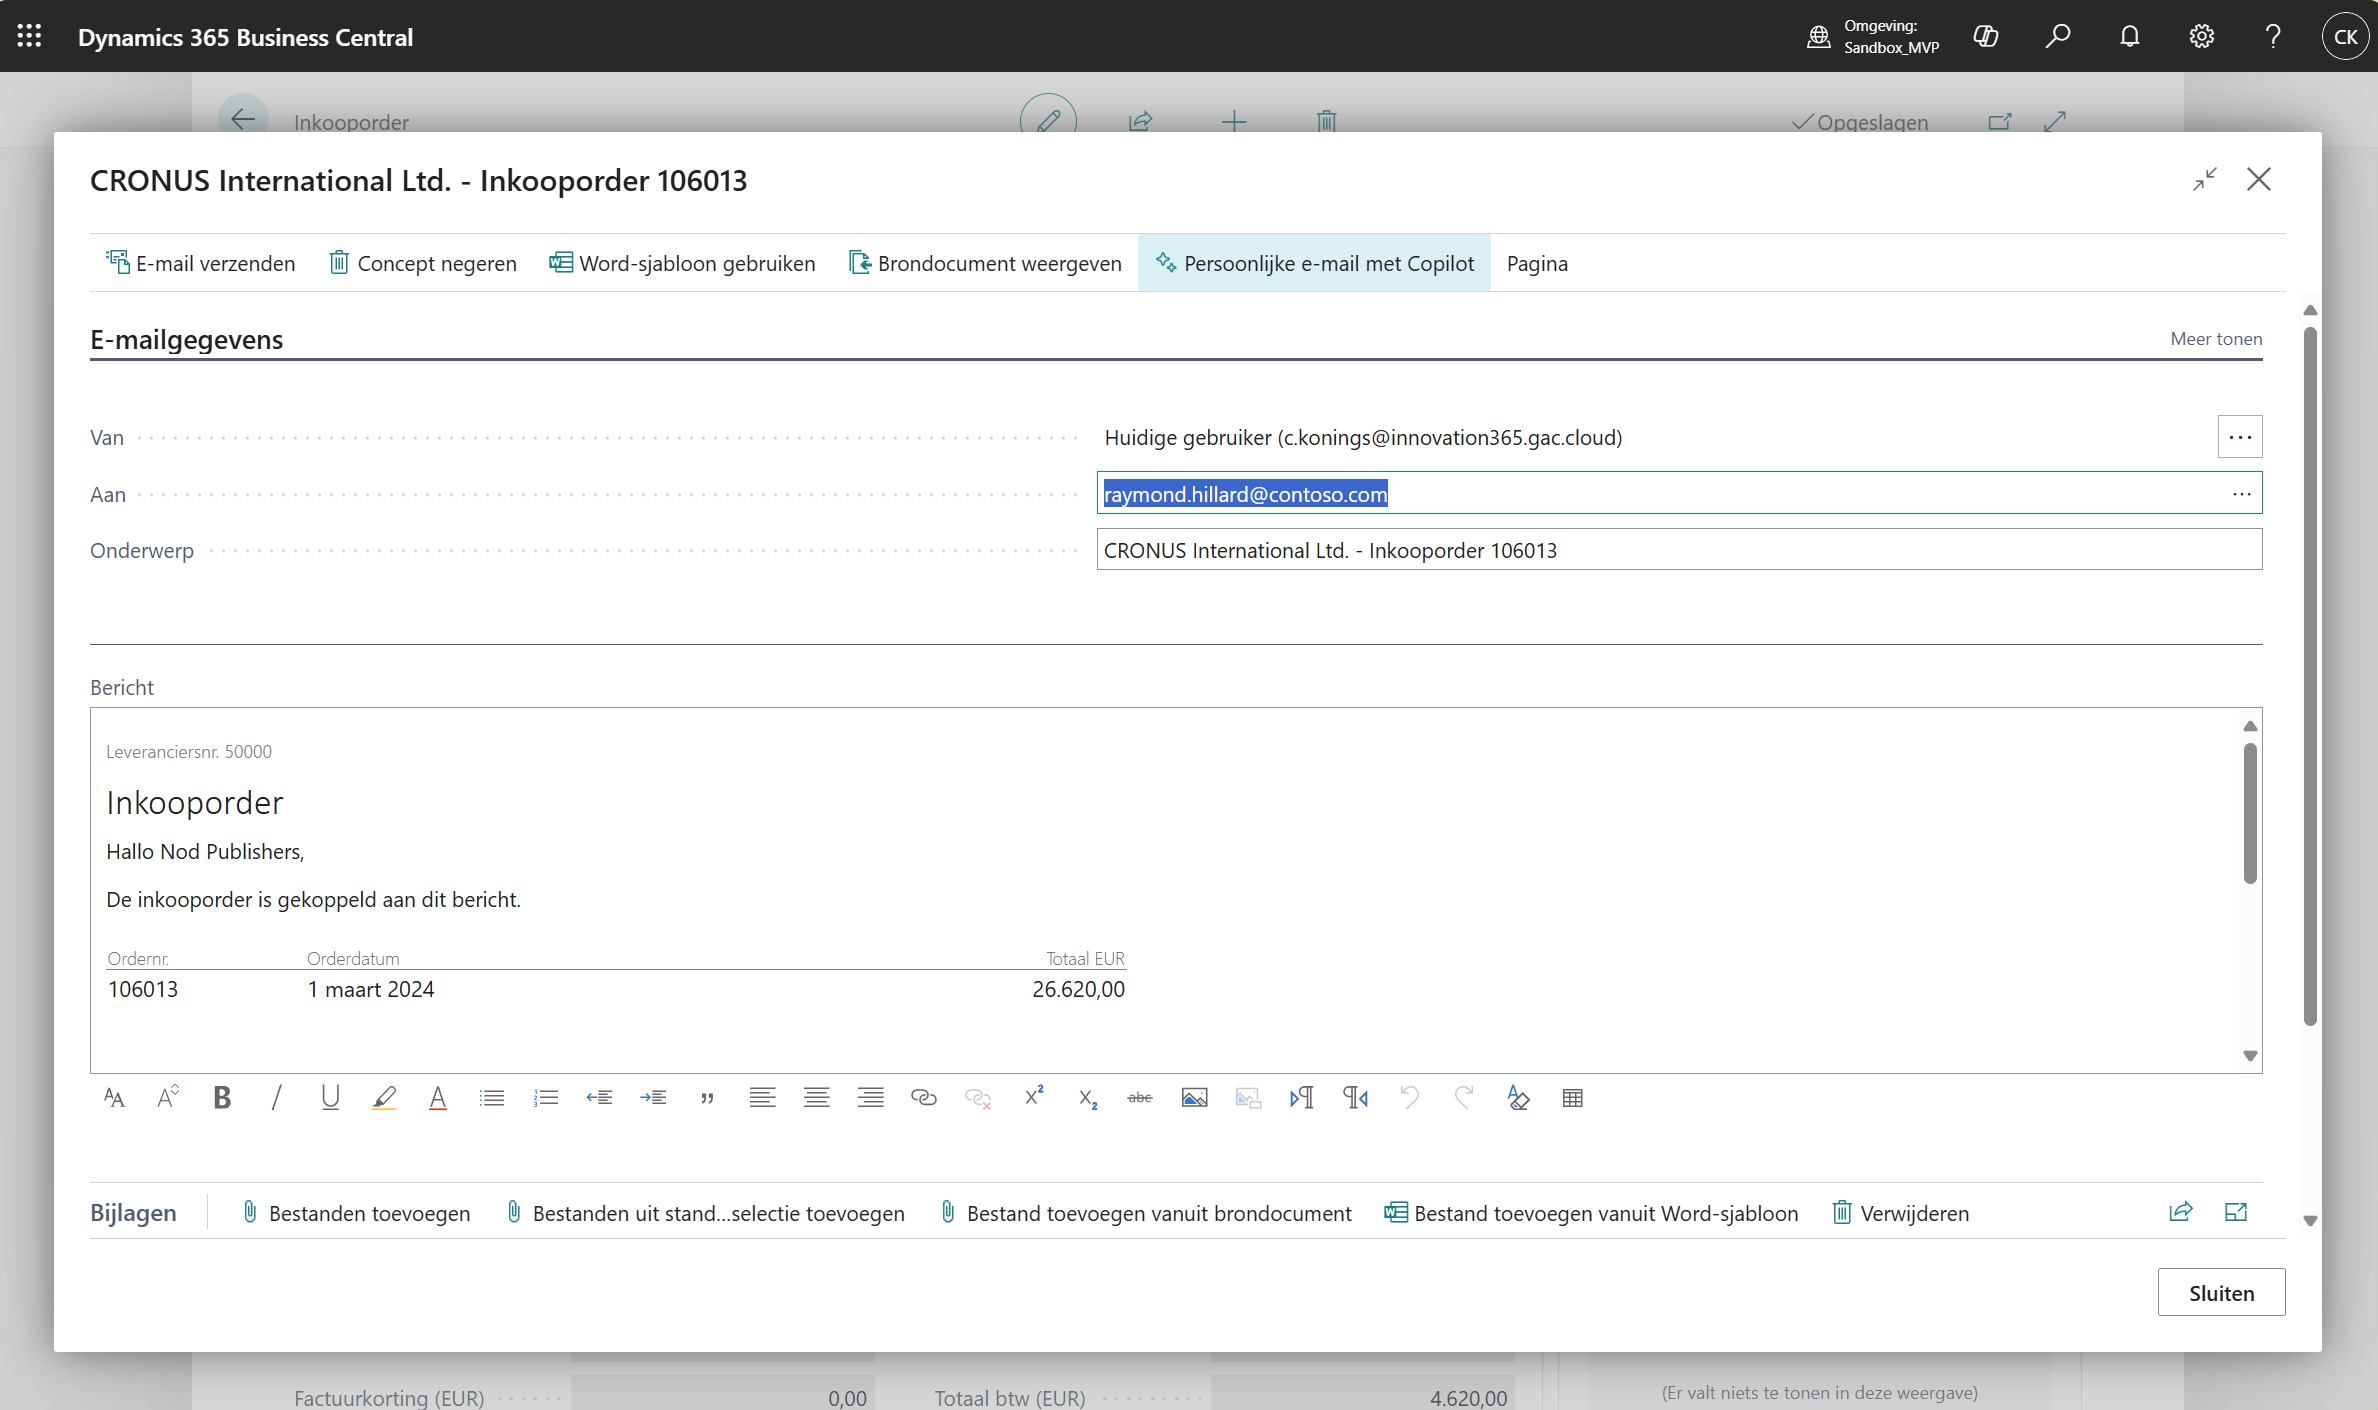Screen dimensions: 2378x1410
Task: Toggle strikethrough formatting
Action: [x=1140, y=1098]
